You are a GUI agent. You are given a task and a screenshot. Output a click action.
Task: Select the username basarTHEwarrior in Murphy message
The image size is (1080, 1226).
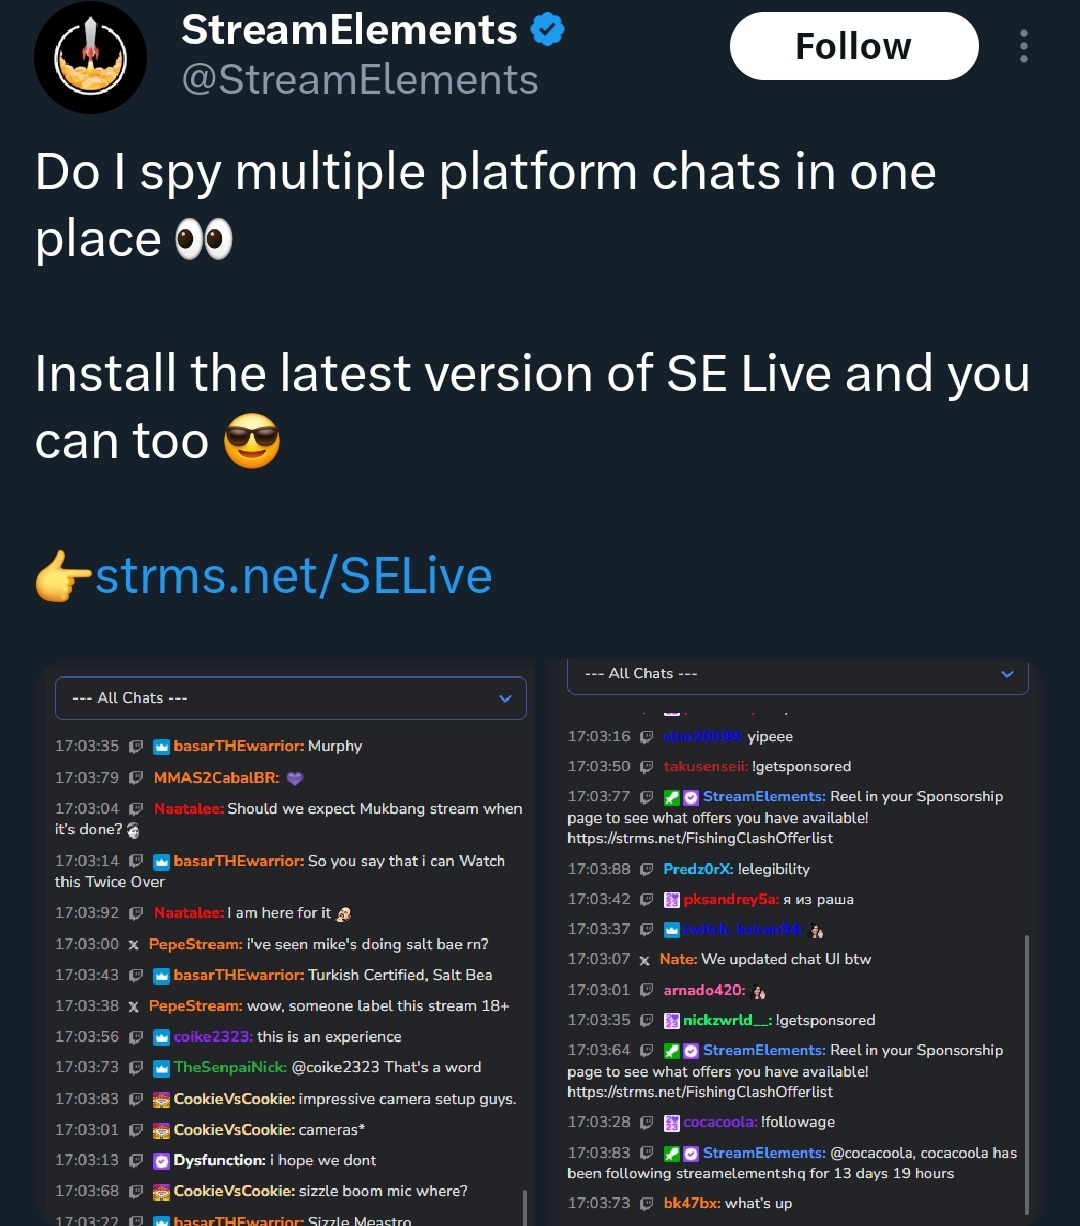tap(238, 746)
